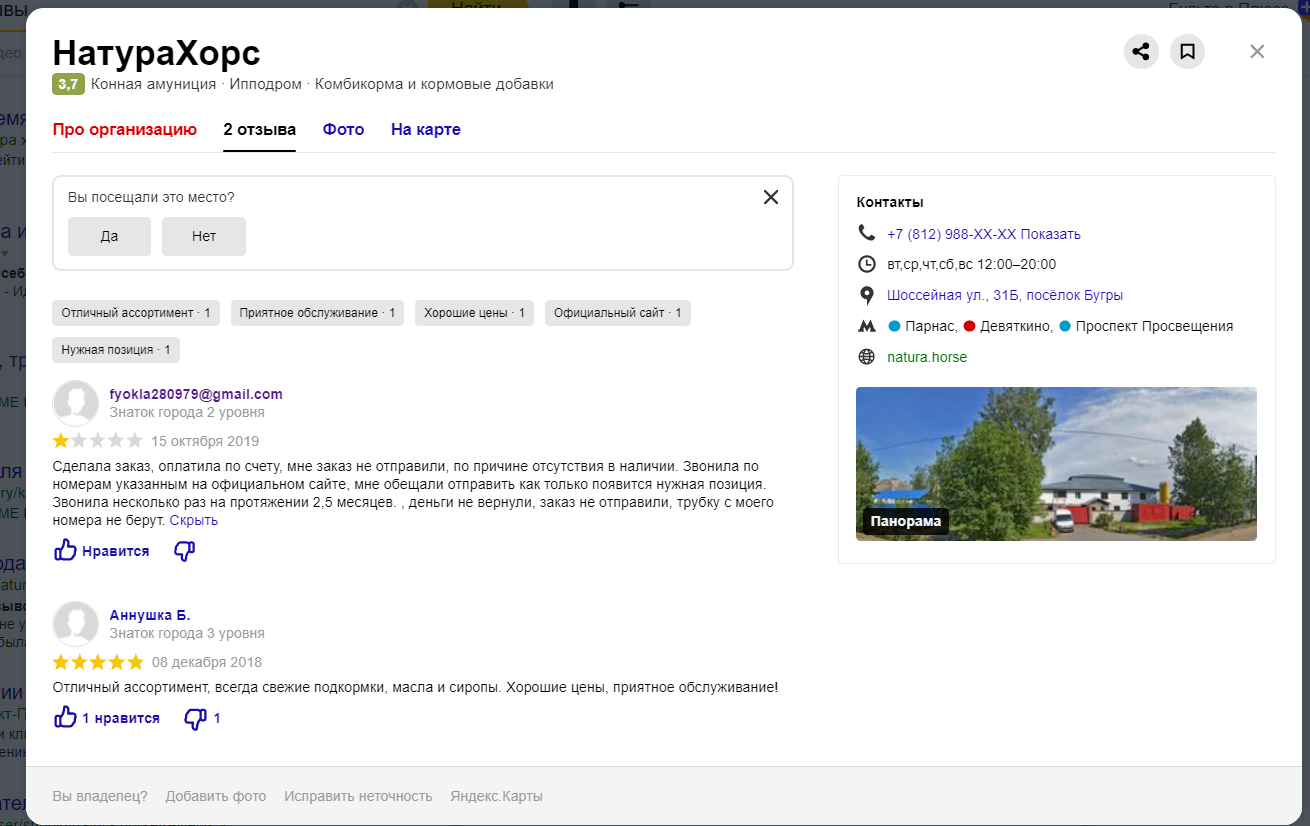Select the 'Приятное обслуживание' review tag
The height and width of the screenshot is (826, 1310).
(317, 313)
